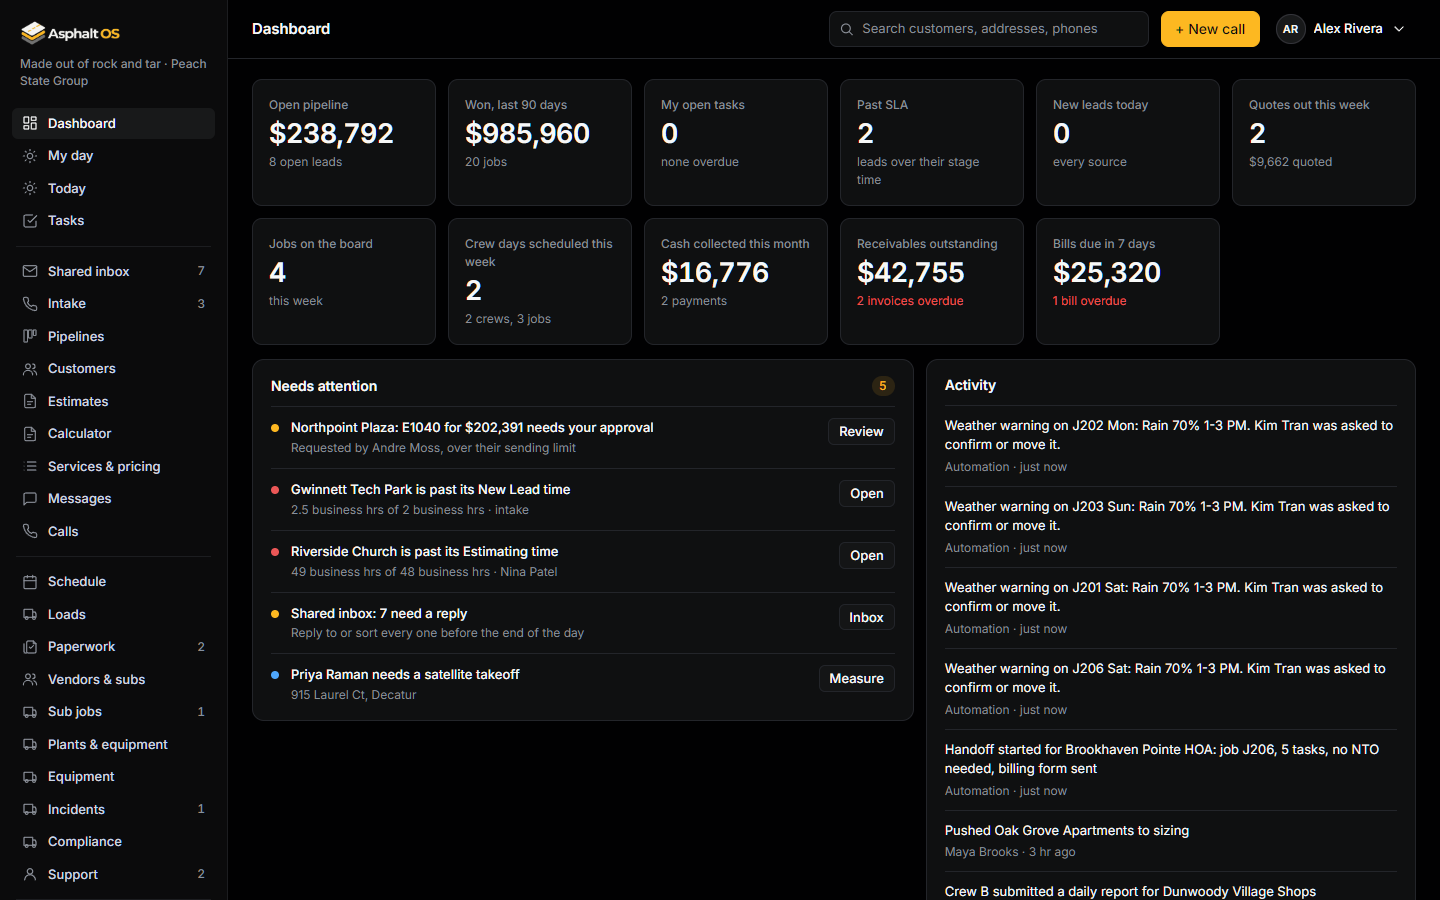Click the Loads truck icon
The image size is (1440, 900).
coord(30,614)
